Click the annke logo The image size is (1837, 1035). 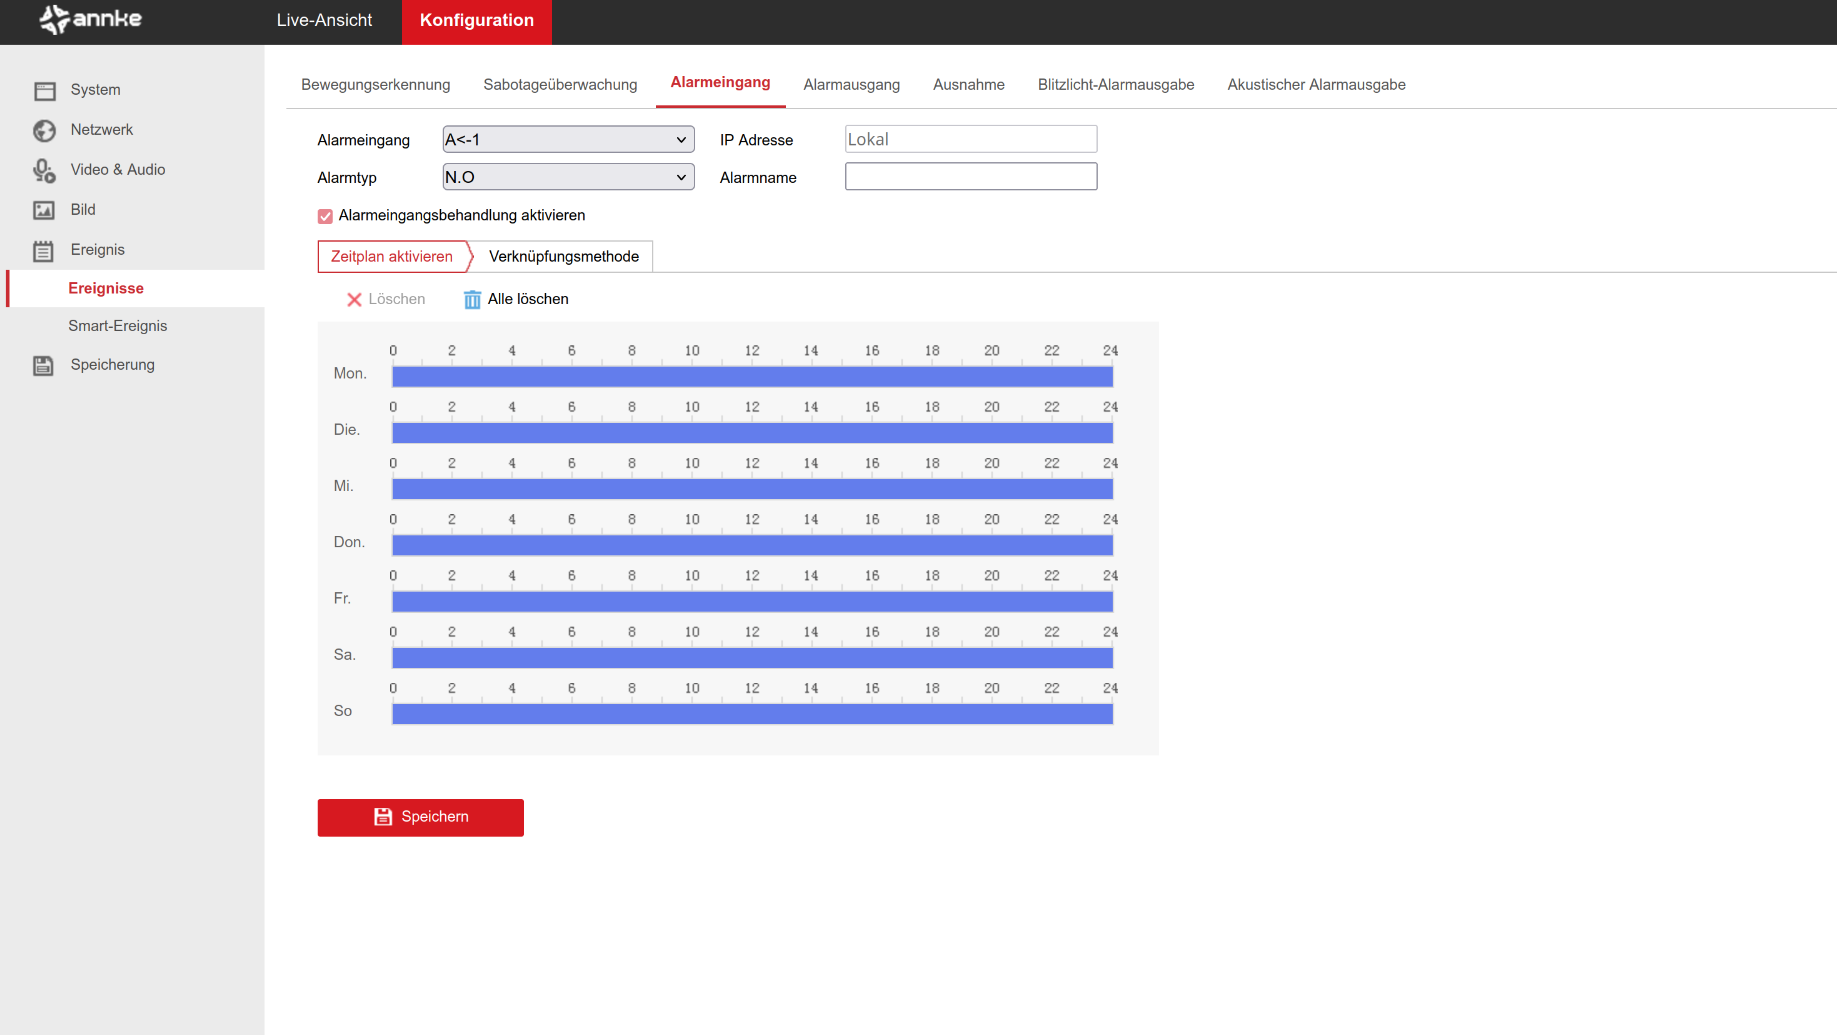[91, 19]
